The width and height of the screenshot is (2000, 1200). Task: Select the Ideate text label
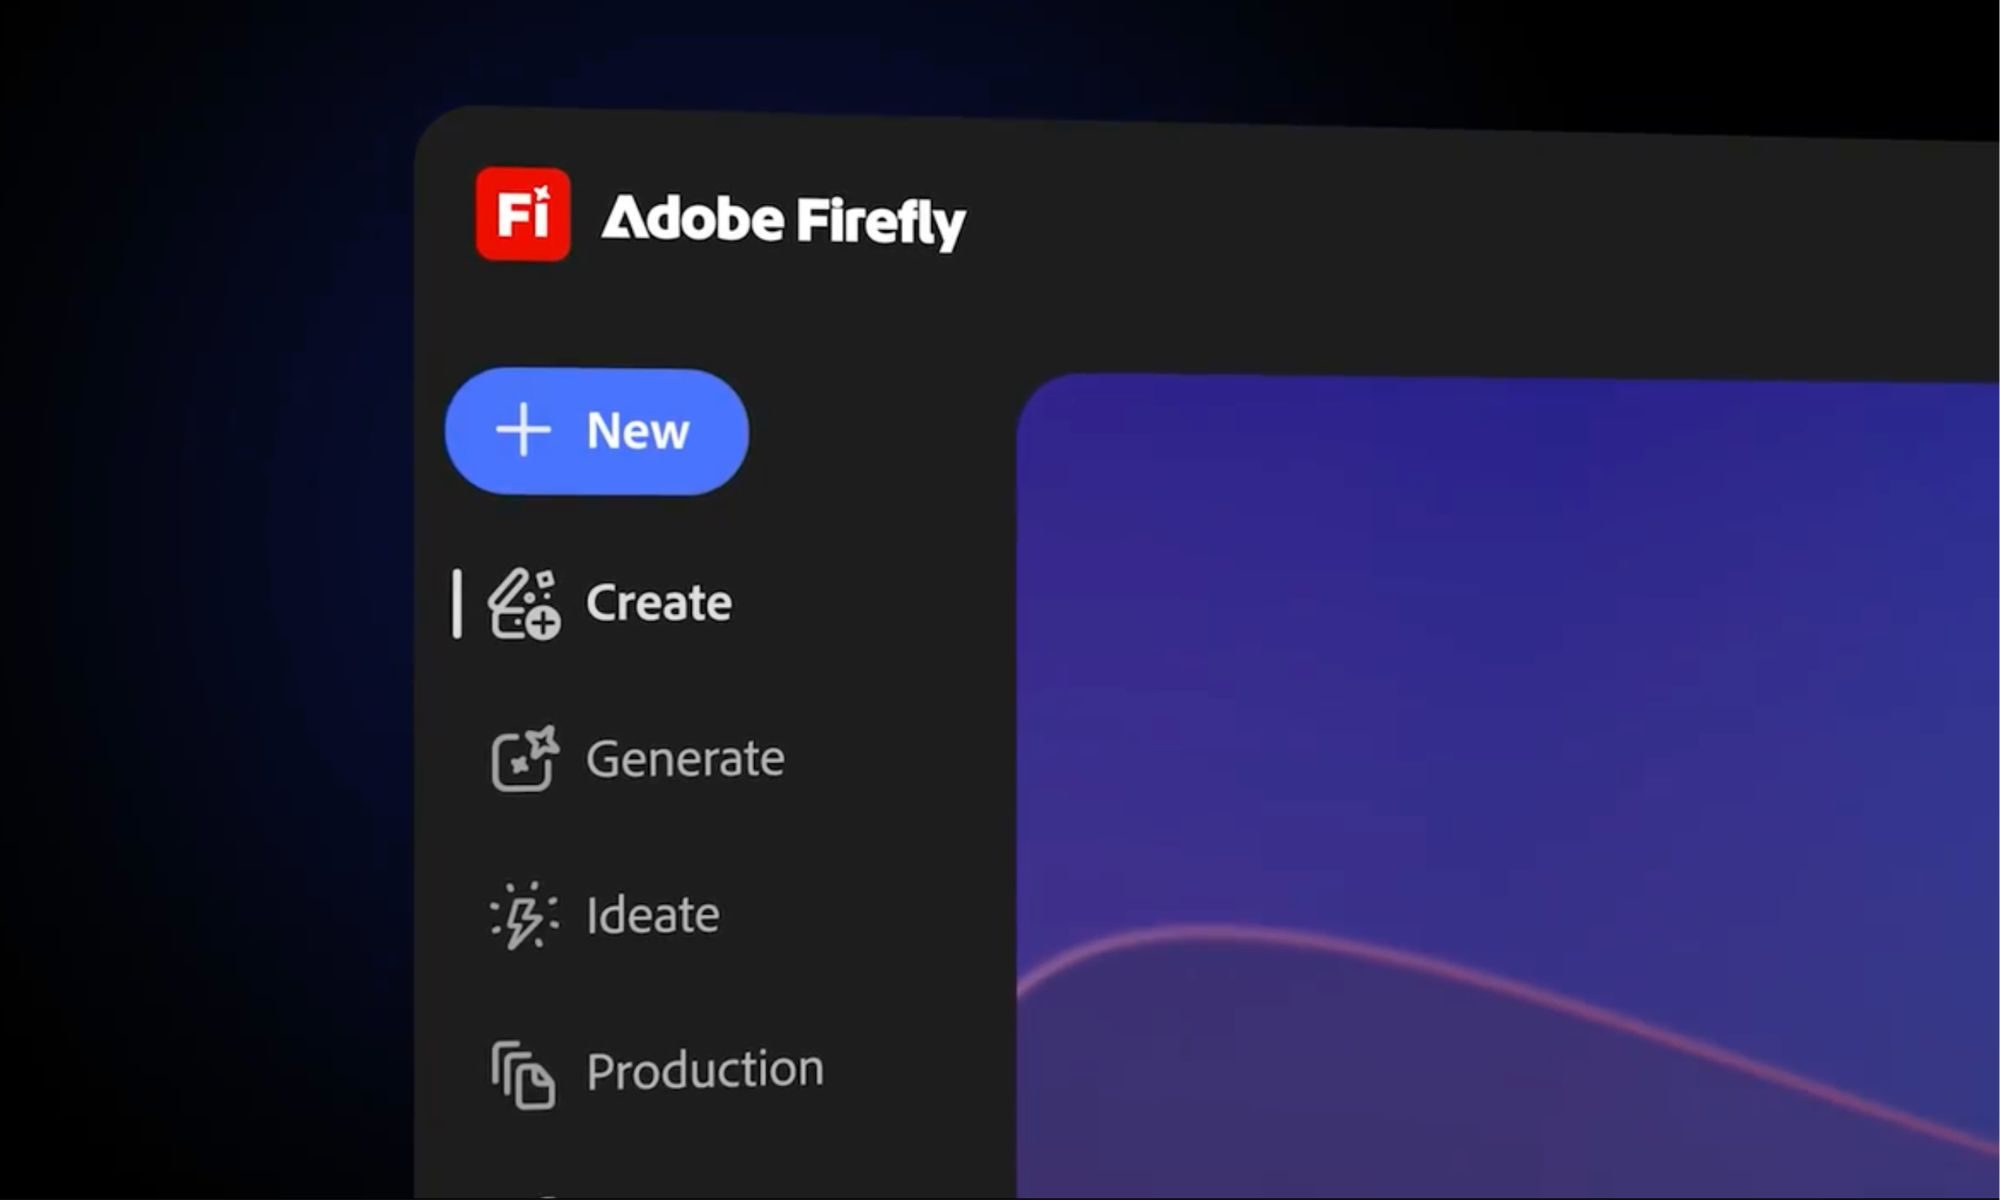tap(651, 913)
